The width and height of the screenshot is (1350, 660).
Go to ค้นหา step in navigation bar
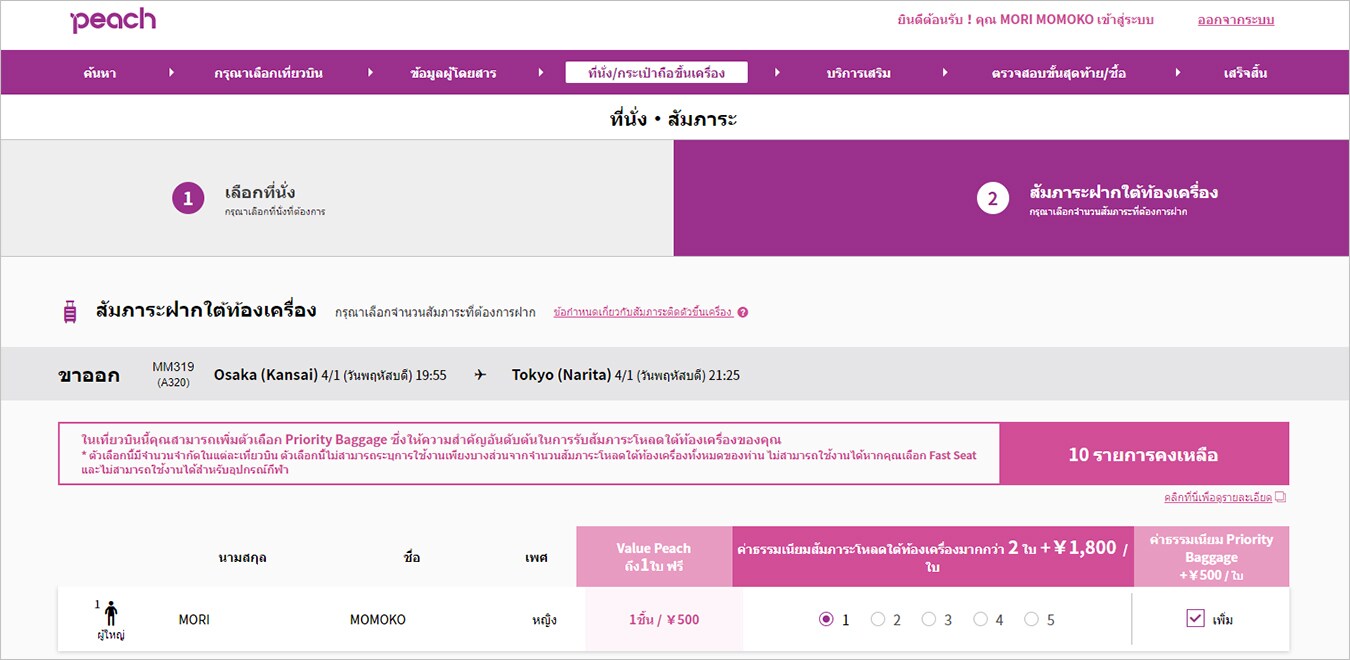(x=99, y=73)
